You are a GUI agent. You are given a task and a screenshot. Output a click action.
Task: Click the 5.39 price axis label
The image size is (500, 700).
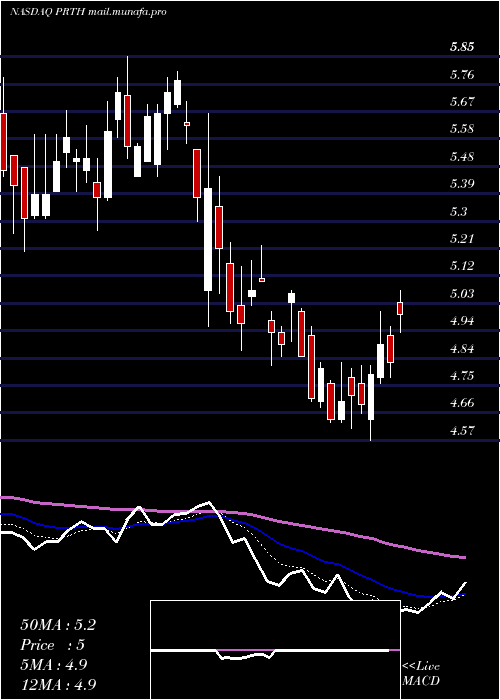[x=462, y=183]
